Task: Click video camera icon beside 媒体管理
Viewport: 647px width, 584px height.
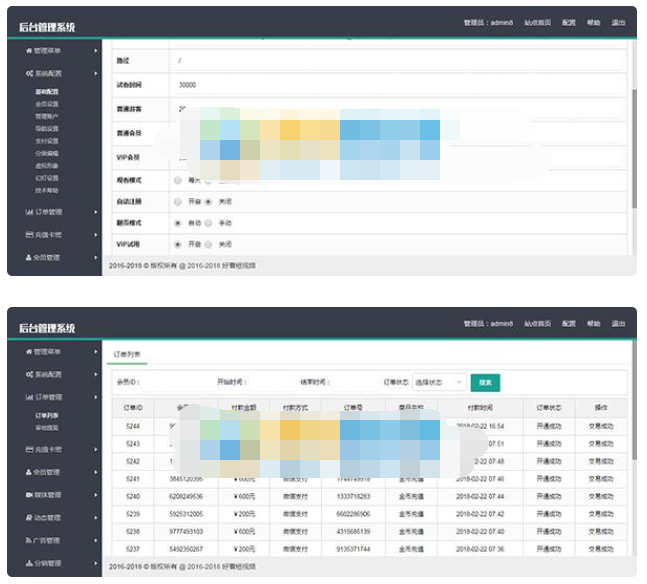Action: [29, 495]
